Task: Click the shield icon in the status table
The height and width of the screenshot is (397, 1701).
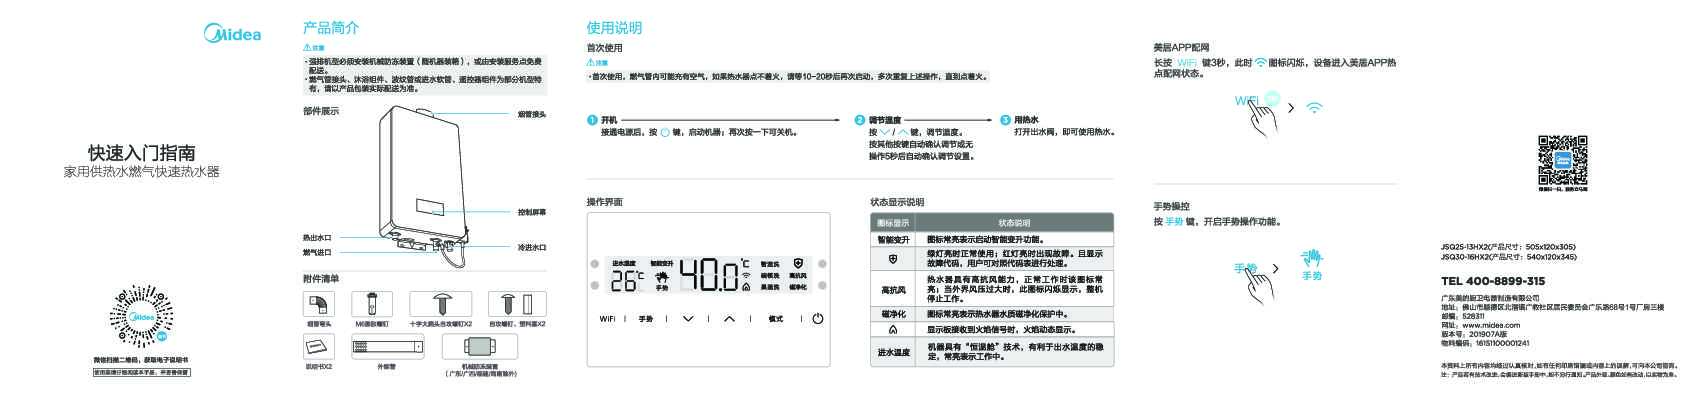Action: [x=892, y=258]
